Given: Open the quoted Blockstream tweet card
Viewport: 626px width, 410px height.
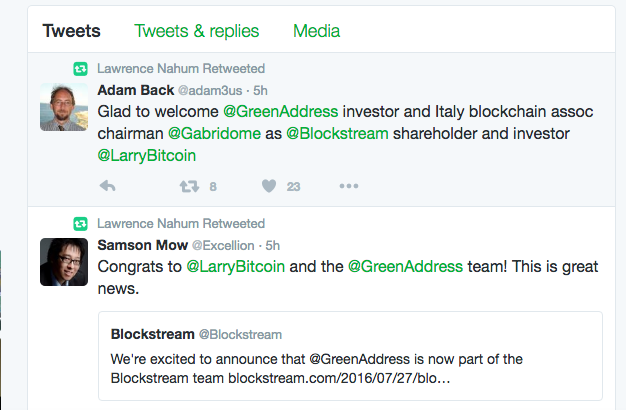Looking at the screenshot, I should coord(350,356).
